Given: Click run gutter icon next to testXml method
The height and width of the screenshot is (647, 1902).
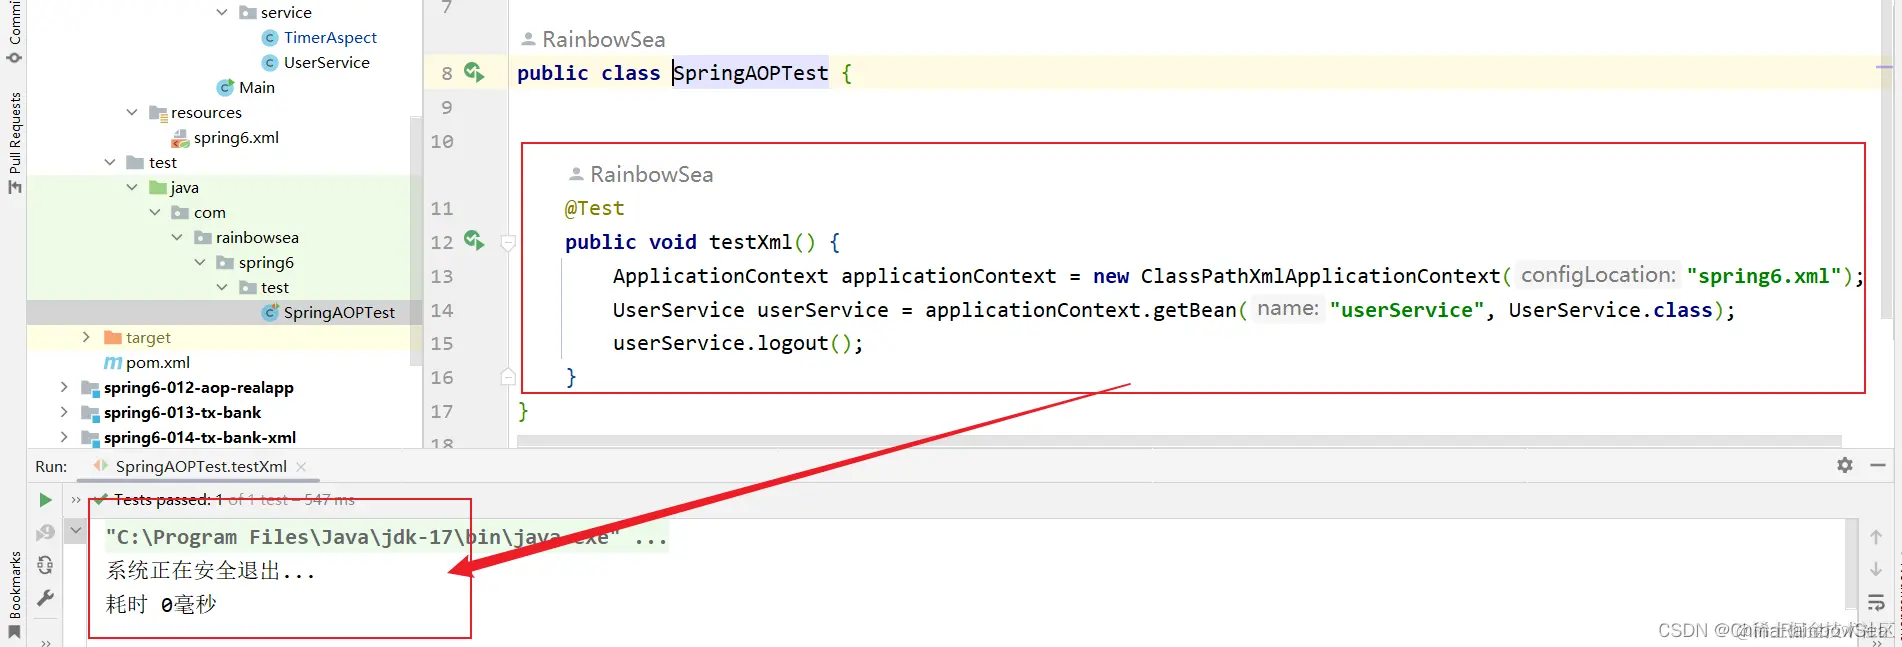Looking at the screenshot, I should click(x=474, y=241).
